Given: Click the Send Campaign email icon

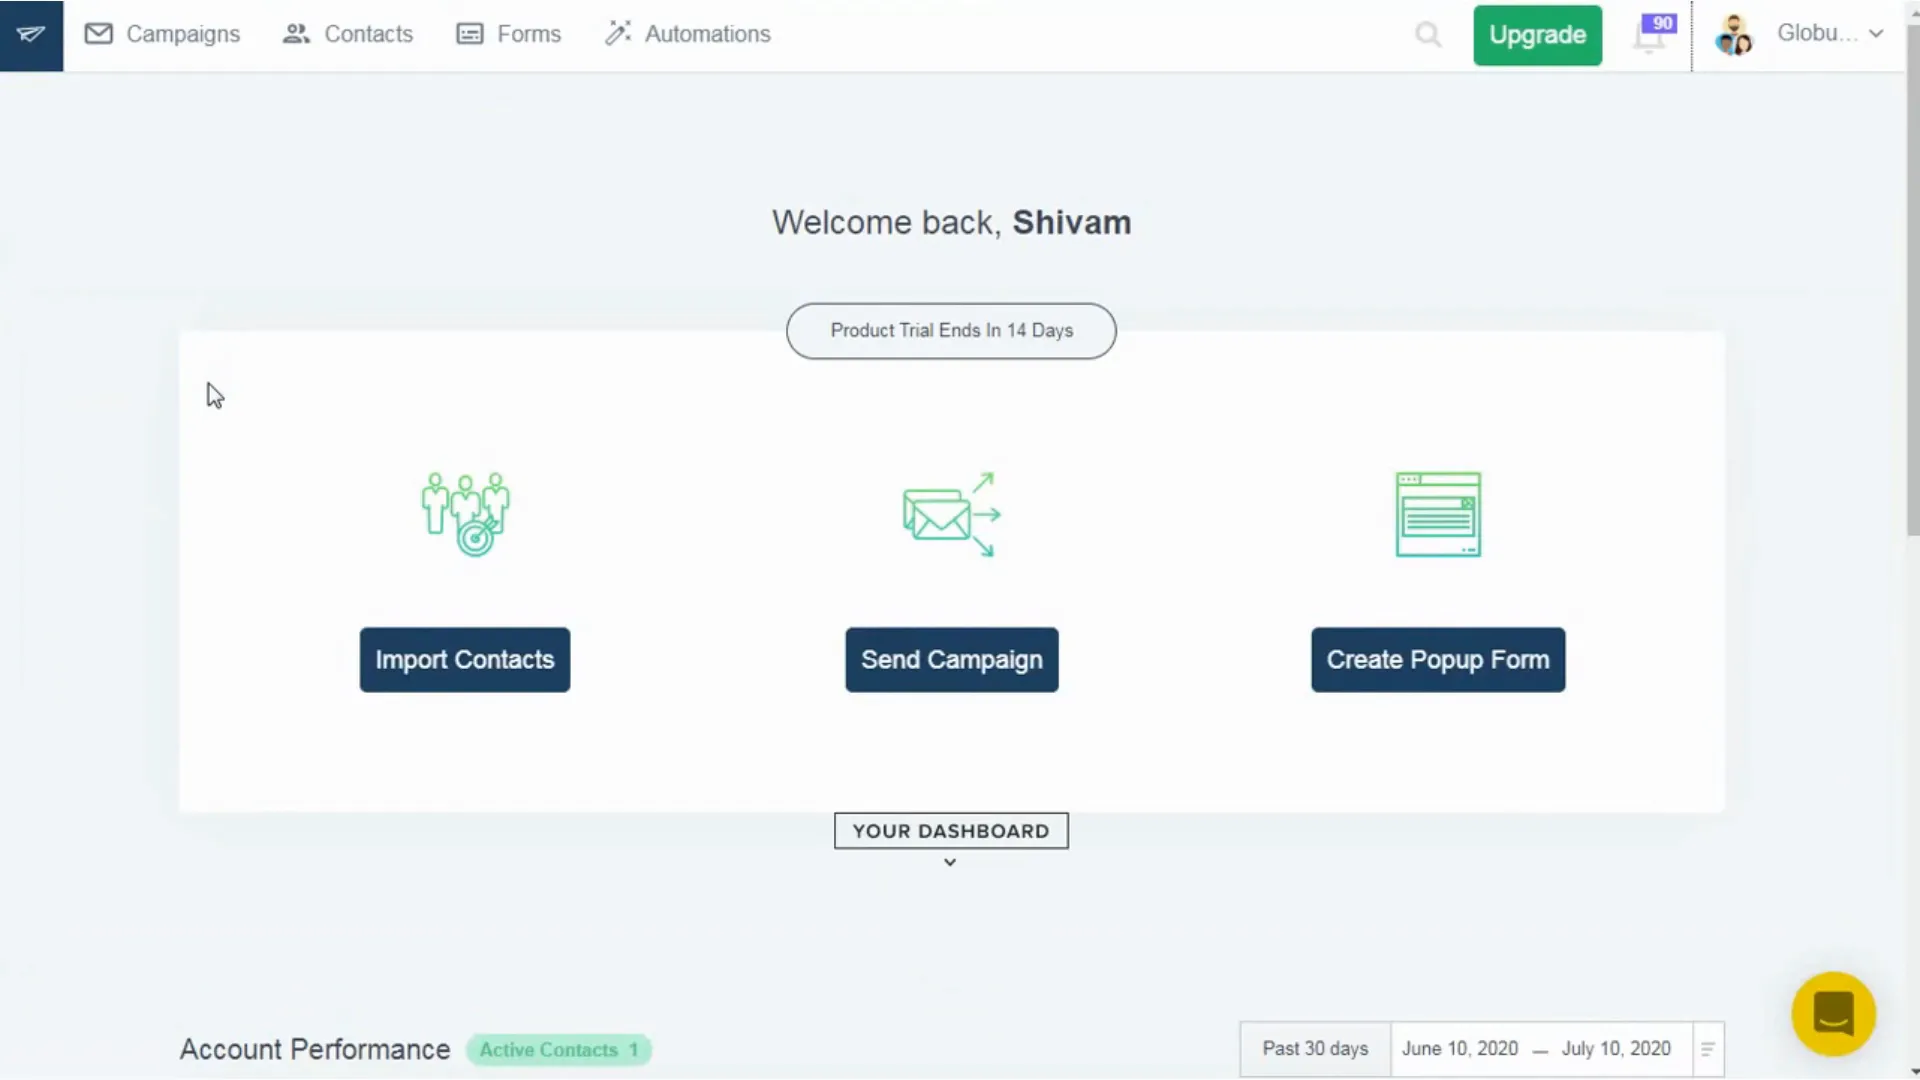Looking at the screenshot, I should 951,513.
